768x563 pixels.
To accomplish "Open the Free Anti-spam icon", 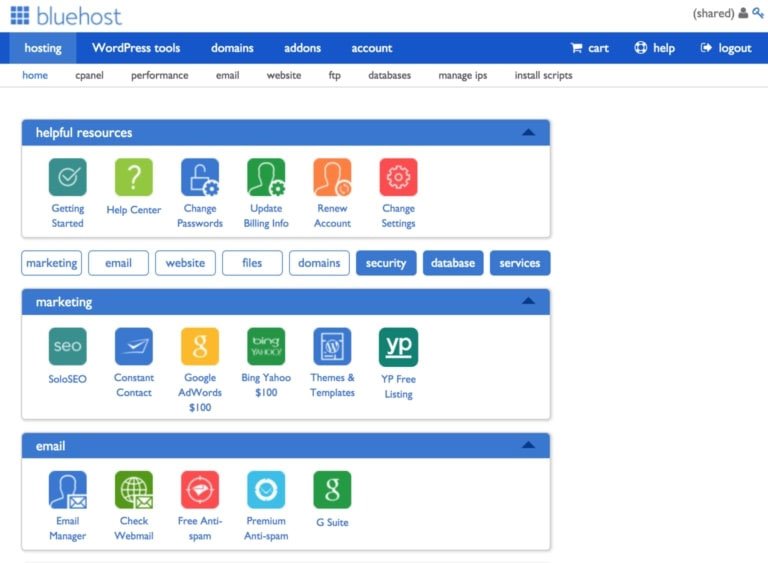I will (200, 490).
